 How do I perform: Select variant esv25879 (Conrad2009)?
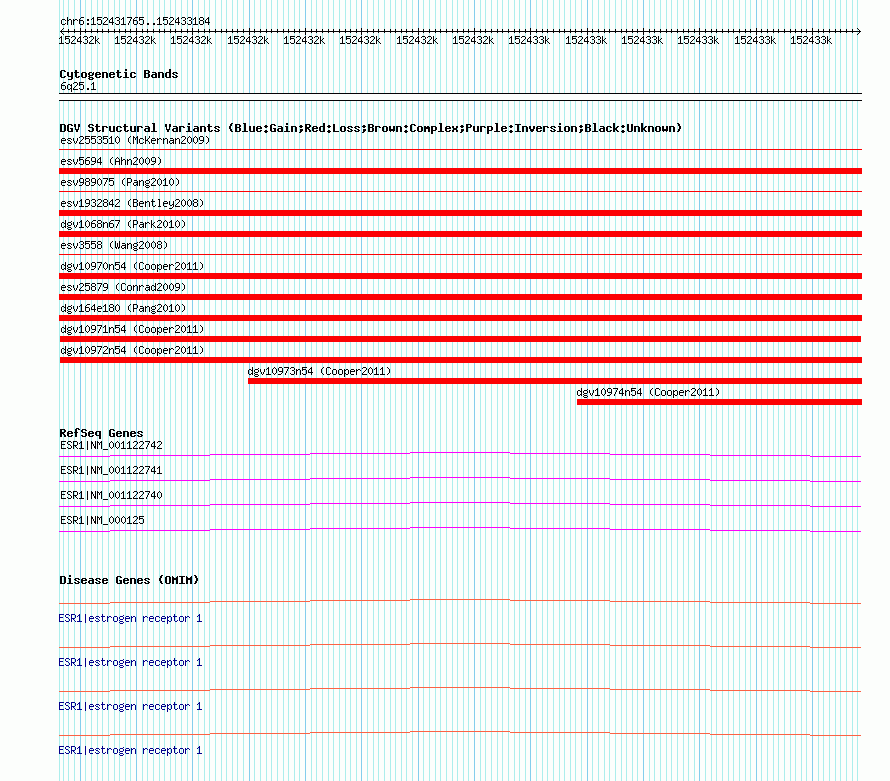123,287
